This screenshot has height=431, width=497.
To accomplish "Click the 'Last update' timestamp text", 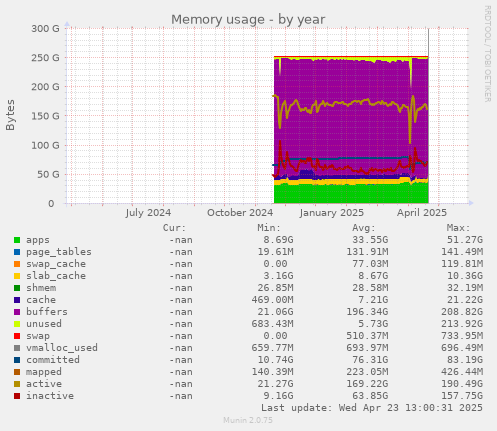I will [x=372, y=408].
